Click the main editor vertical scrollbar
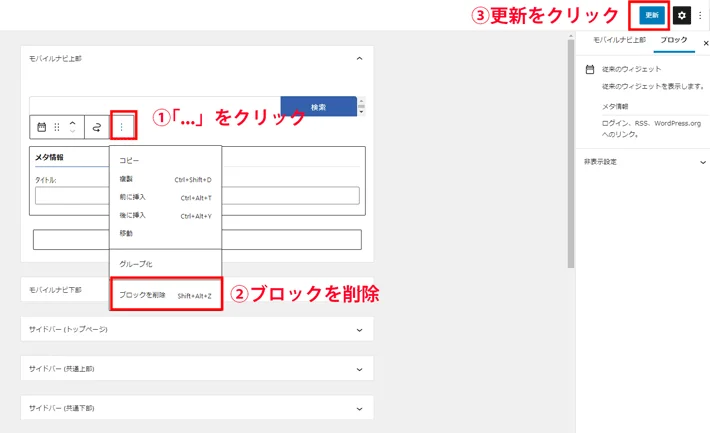This screenshot has width=710, height=433. click(x=571, y=153)
